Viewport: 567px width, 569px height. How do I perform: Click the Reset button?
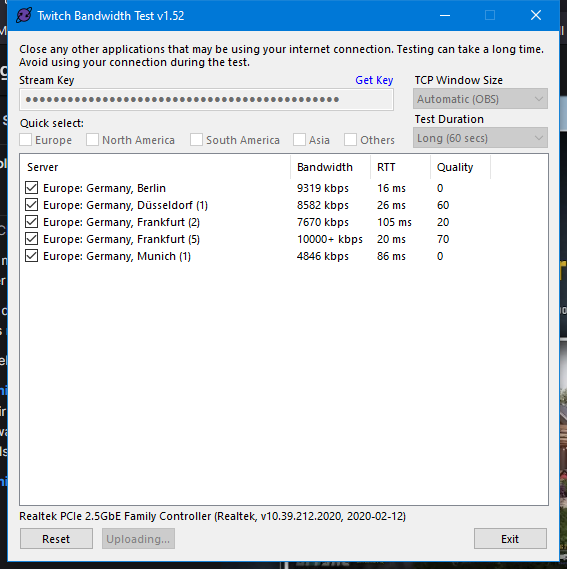click(56, 539)
